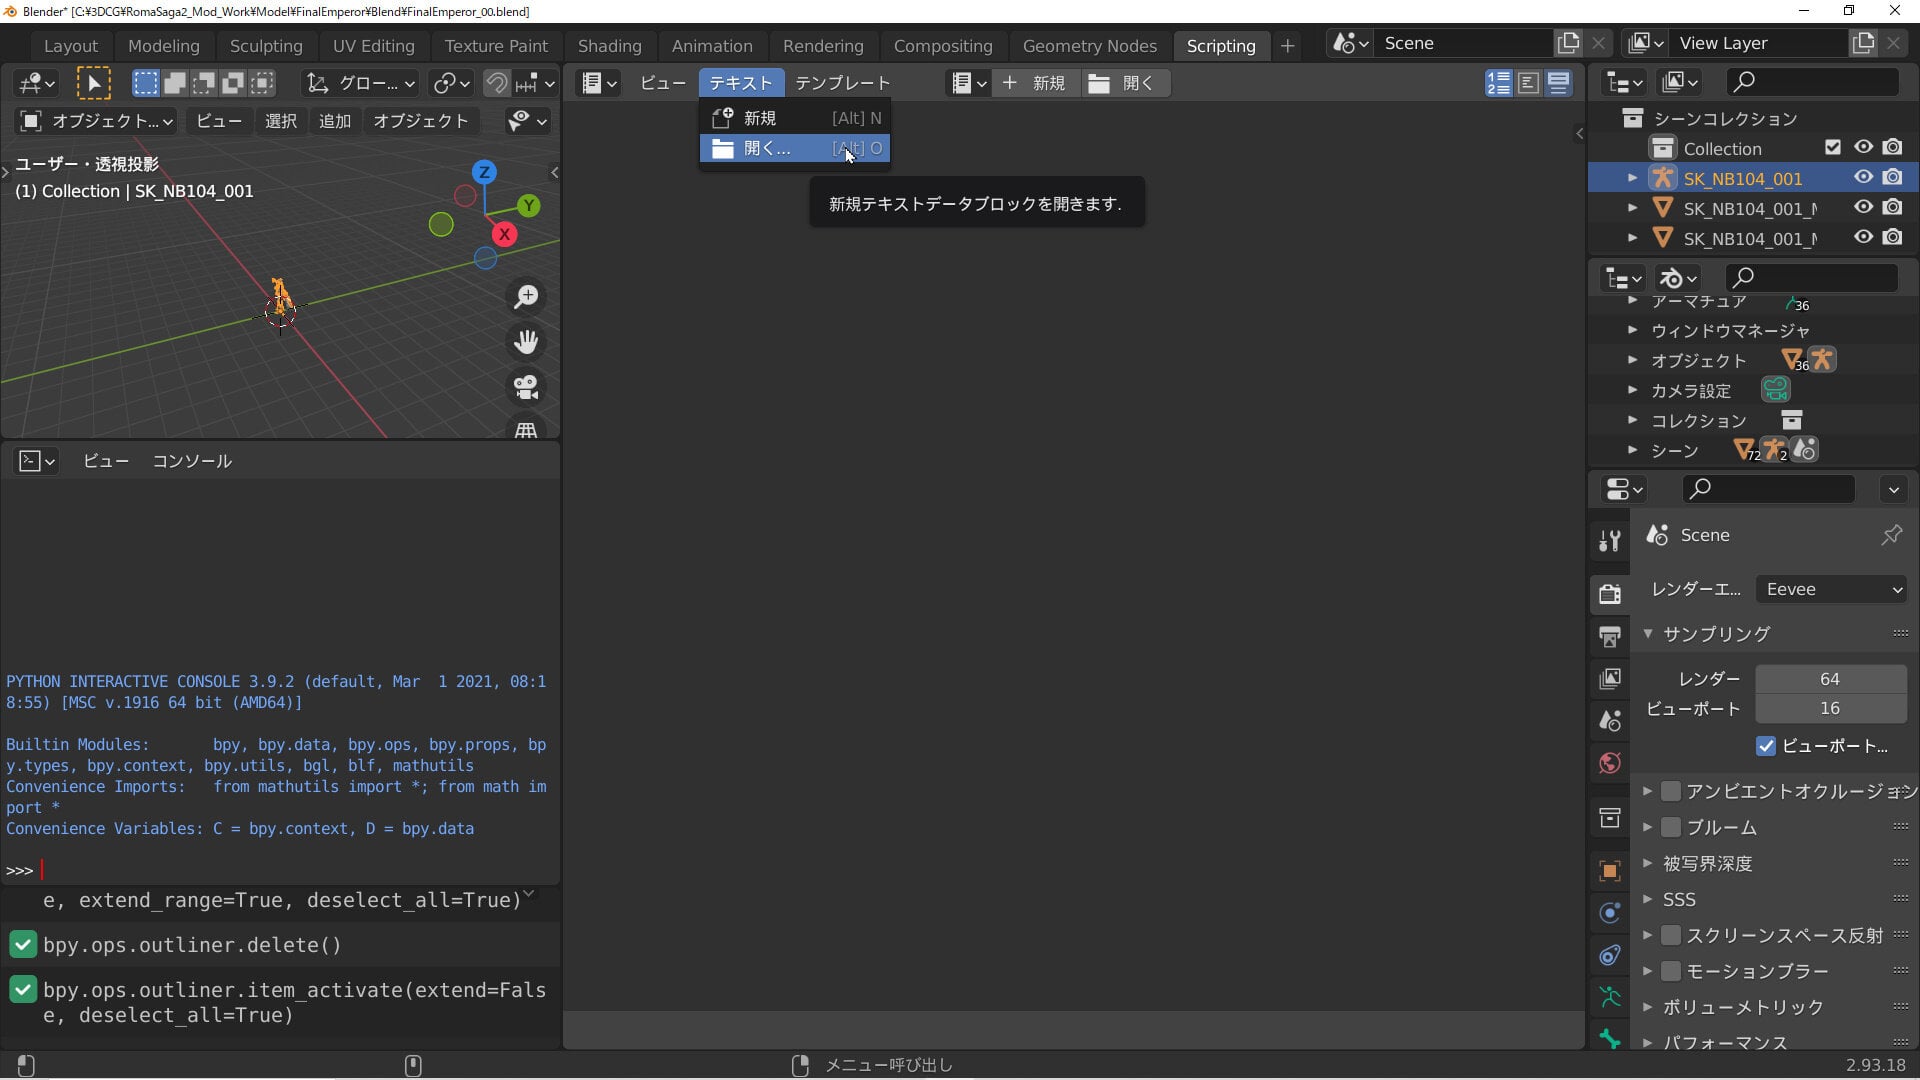Switch to the Shading workspace tab
Viewport: 1920px width, 1080px height.
(609, 46)
